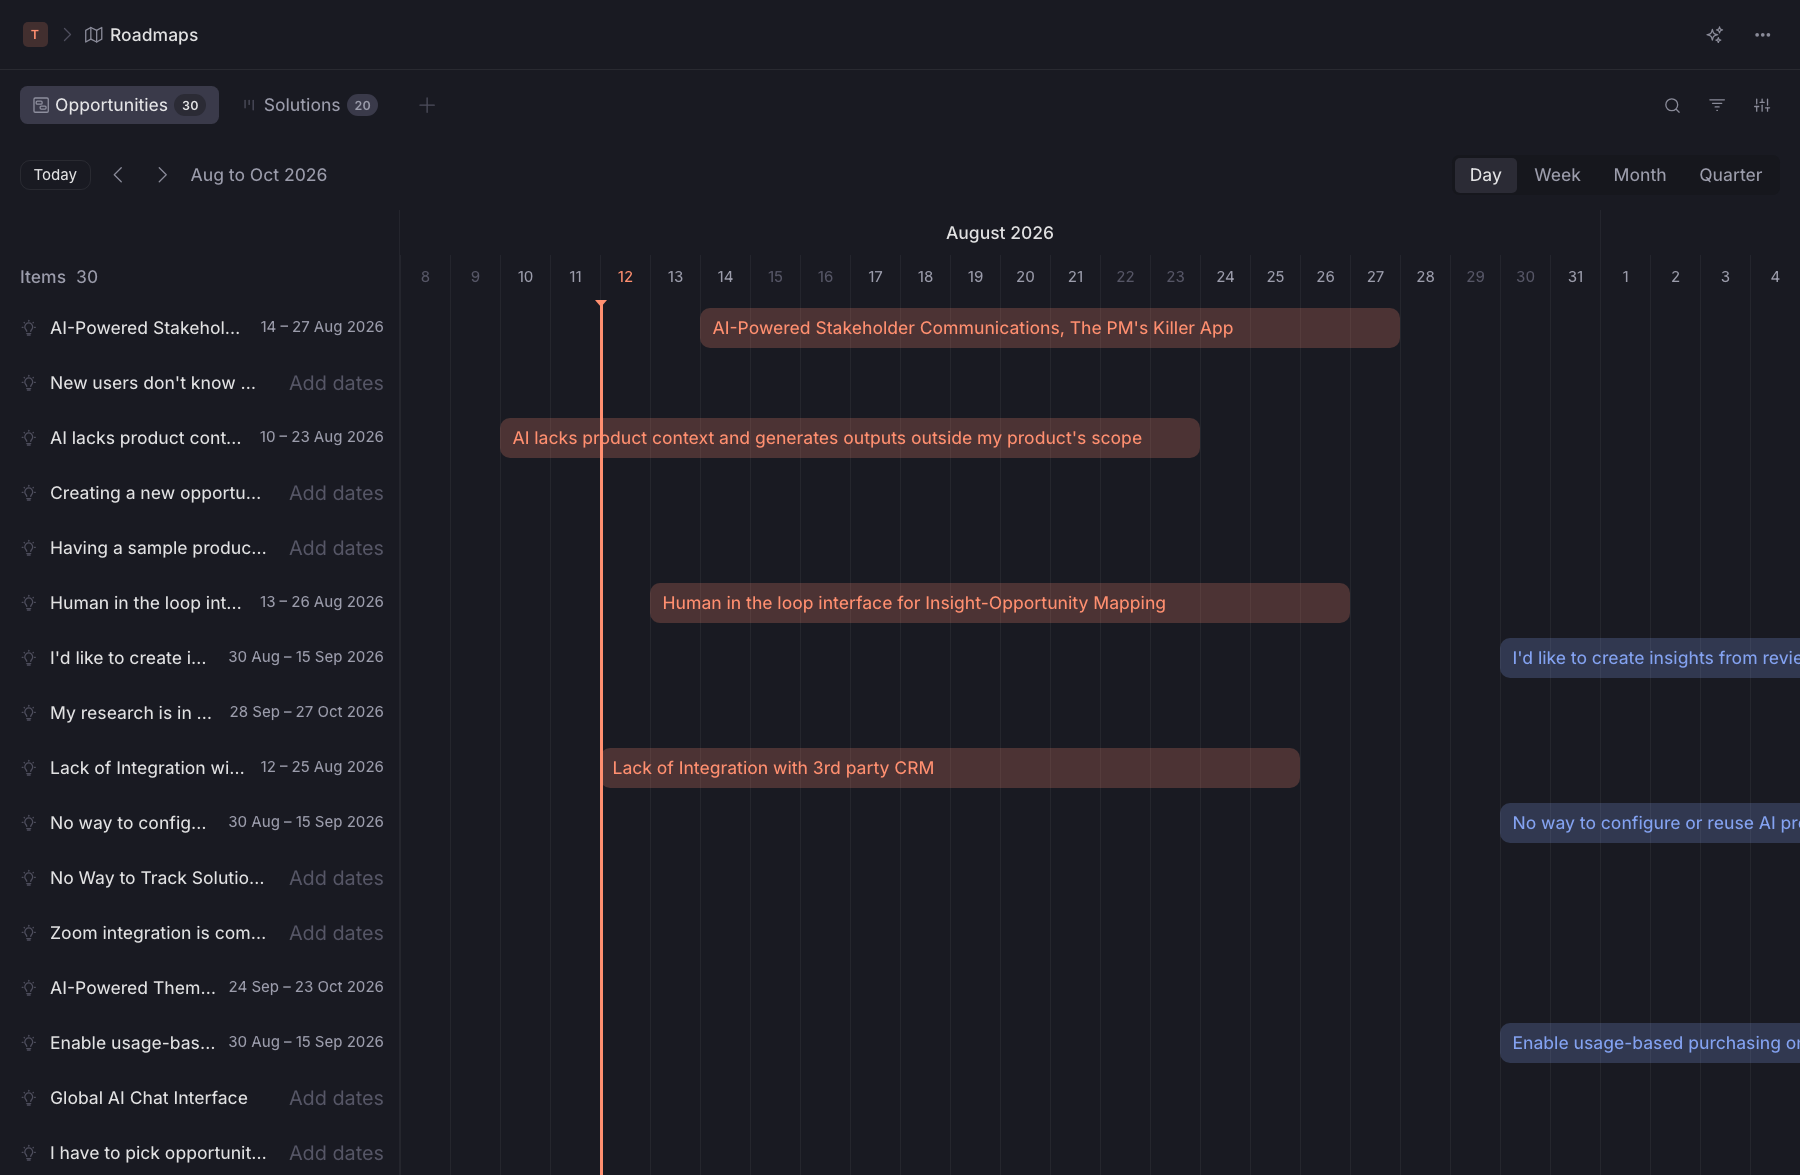Open the view settings sliders icon
The image size is (1800, 1175).
tap(1762, 105)
